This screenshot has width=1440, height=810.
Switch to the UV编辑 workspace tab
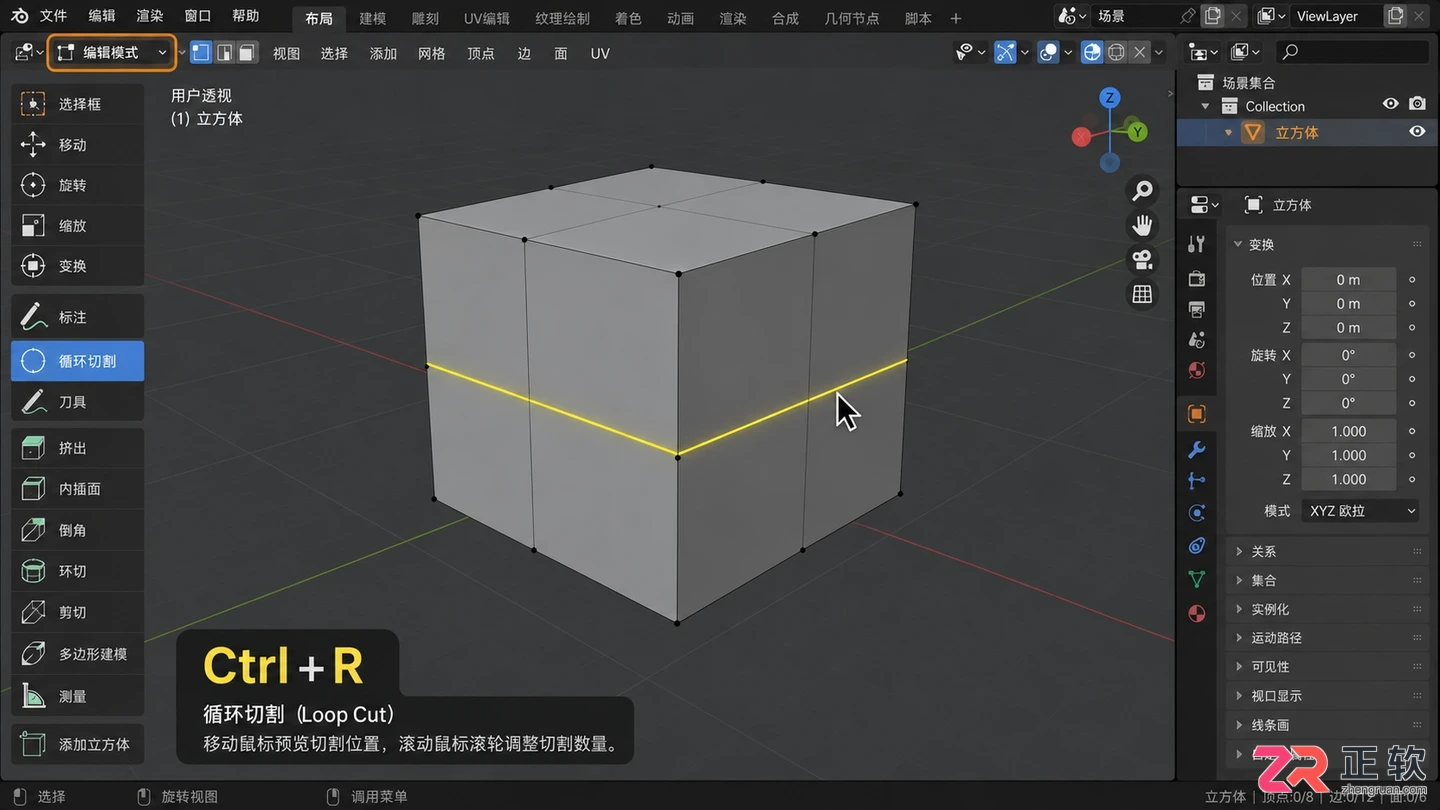(x=487, y=18)
